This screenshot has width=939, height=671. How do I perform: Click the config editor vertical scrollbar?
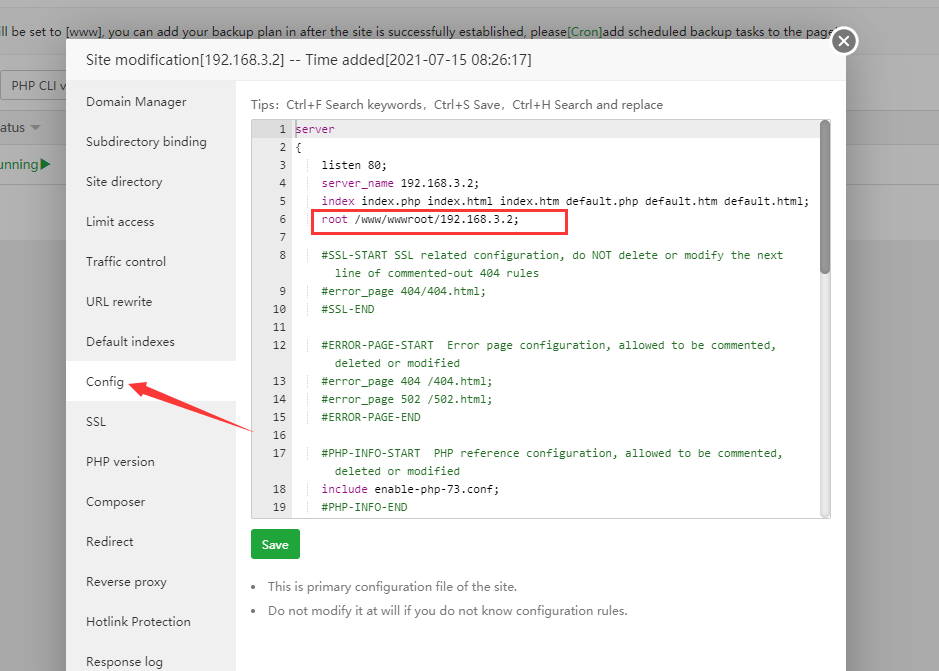point(825,196)
